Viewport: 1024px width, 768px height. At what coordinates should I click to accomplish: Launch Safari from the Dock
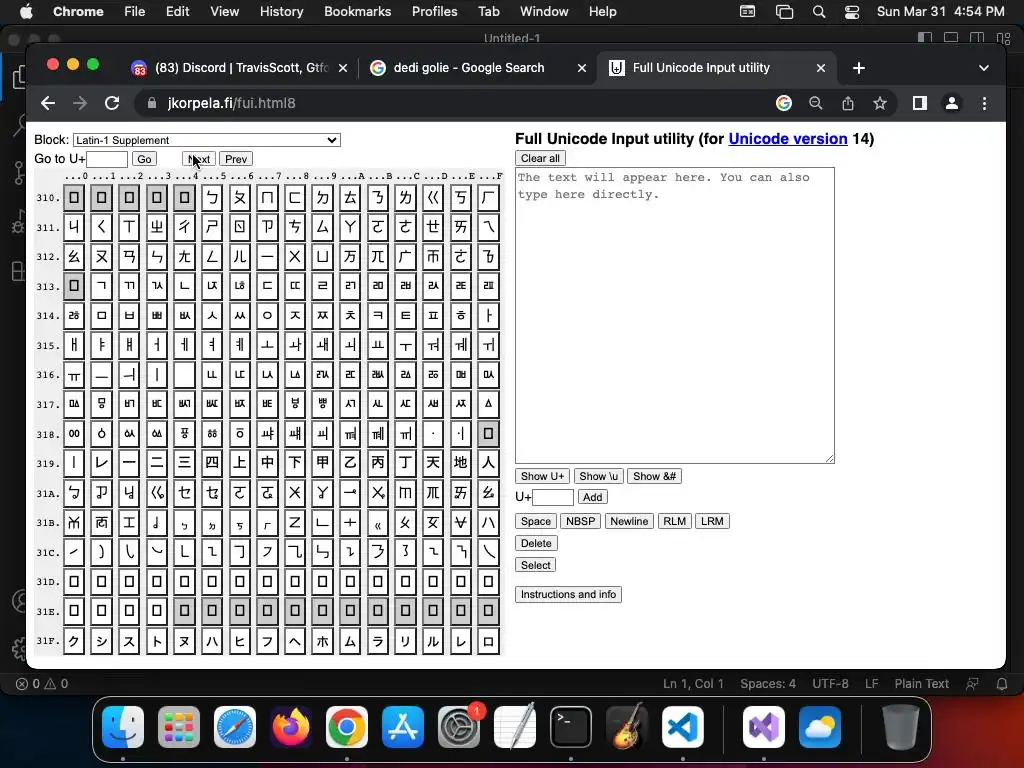click(235, 726)
